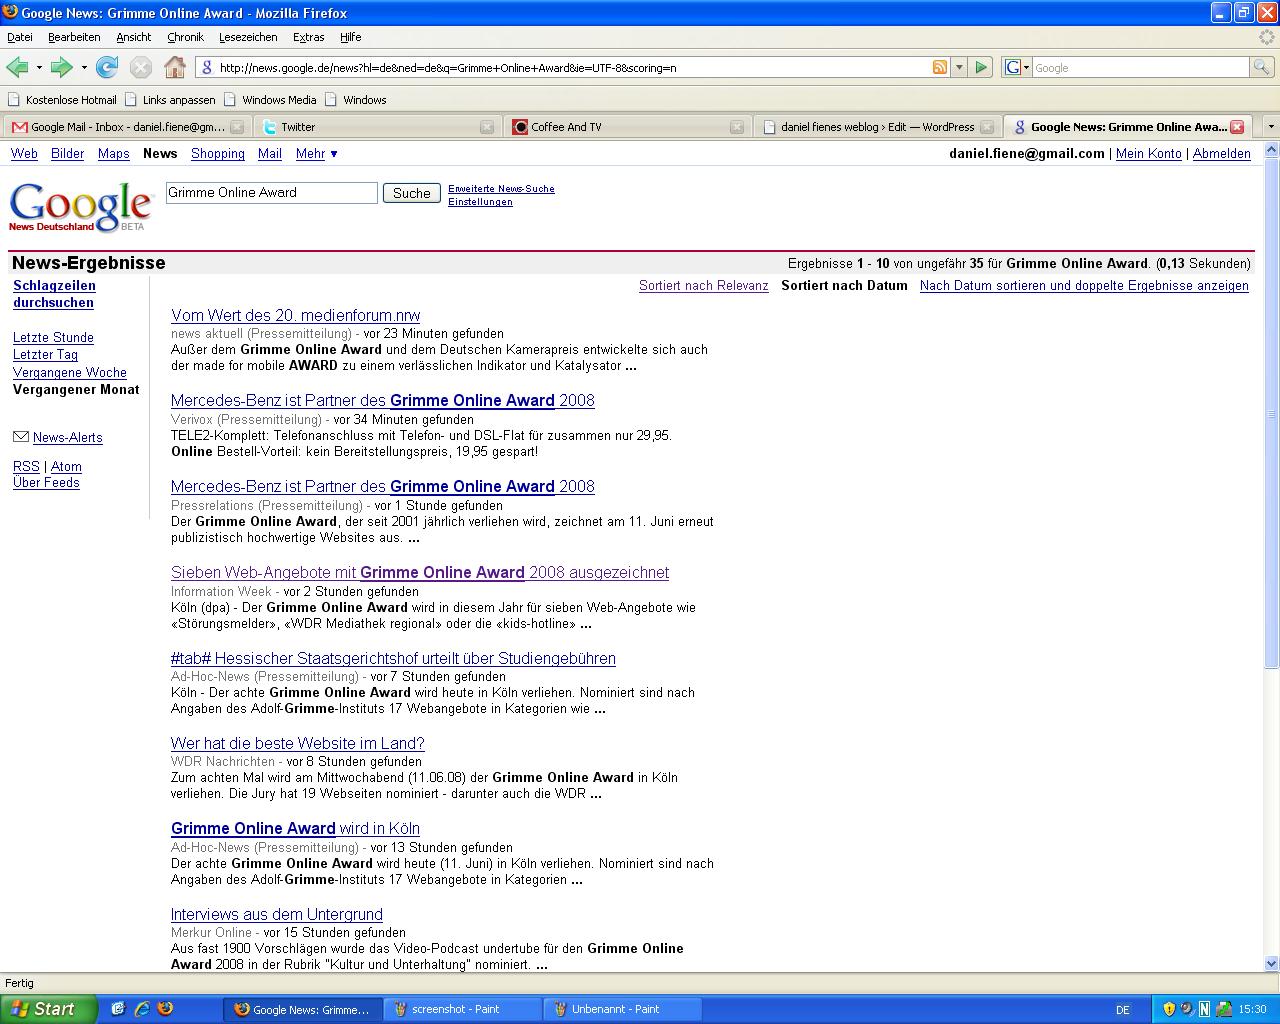This screenshot has height=1024, width=1280.
Task: Open the Hilfe menu
Action: 350,37
